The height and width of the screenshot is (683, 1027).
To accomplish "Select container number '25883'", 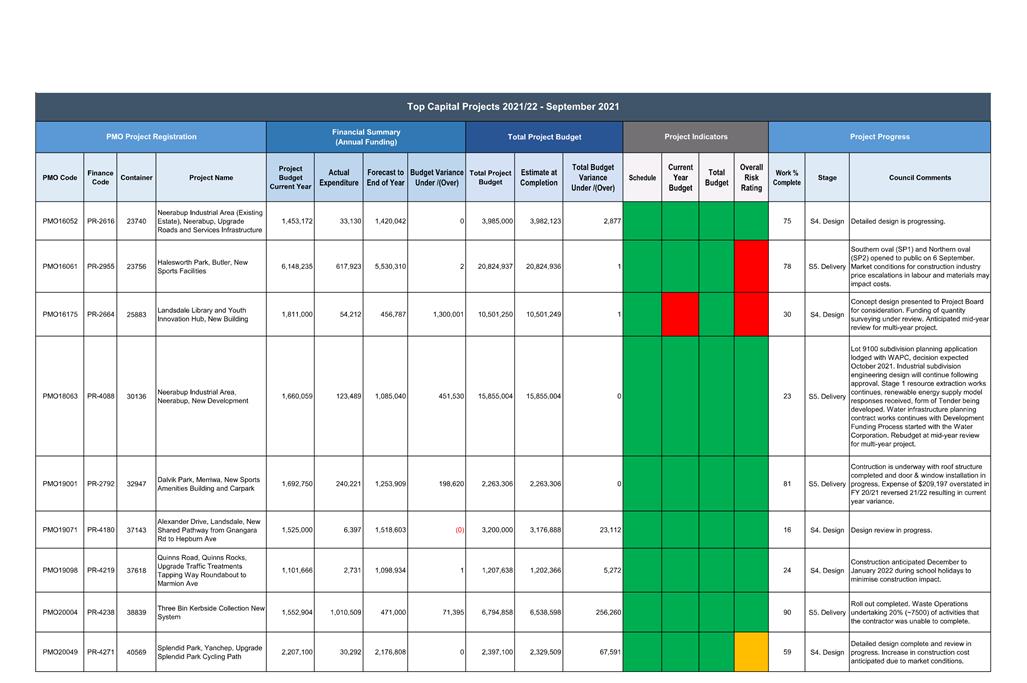I will 136,314.
